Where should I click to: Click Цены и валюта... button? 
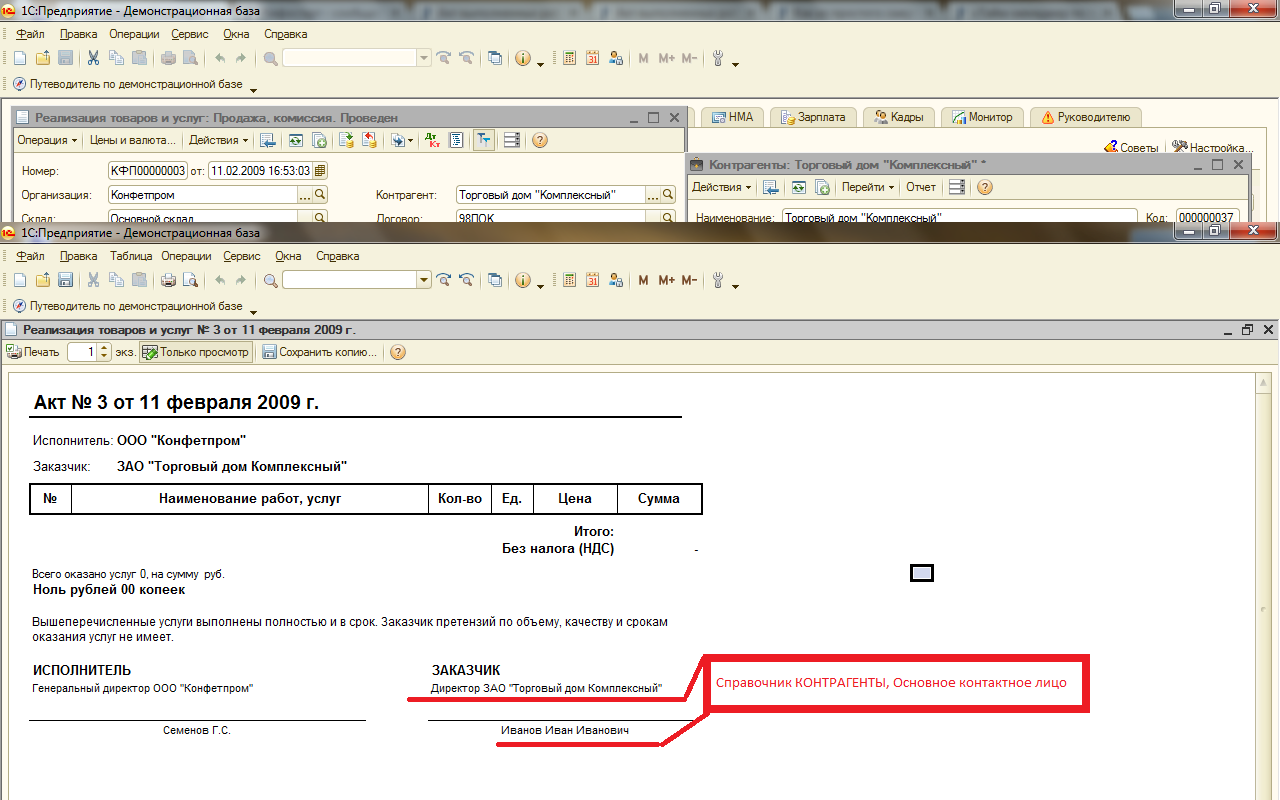(x=132, y=140)
